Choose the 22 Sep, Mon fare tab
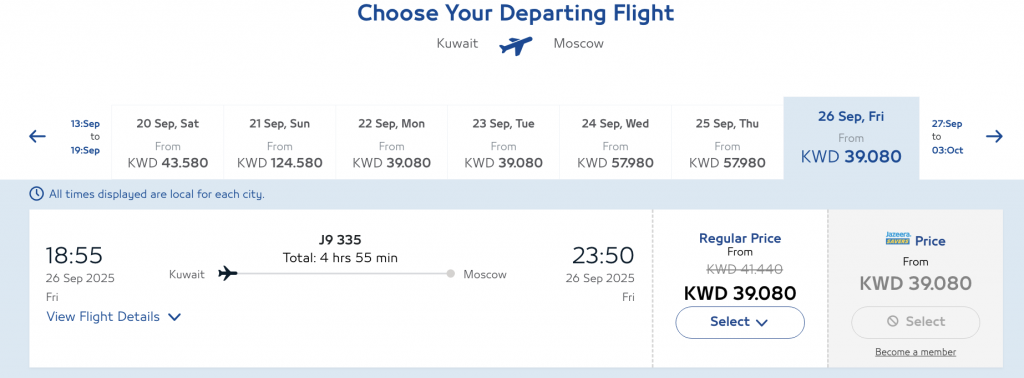This screenshot has height=378, width=1024. 392,142
